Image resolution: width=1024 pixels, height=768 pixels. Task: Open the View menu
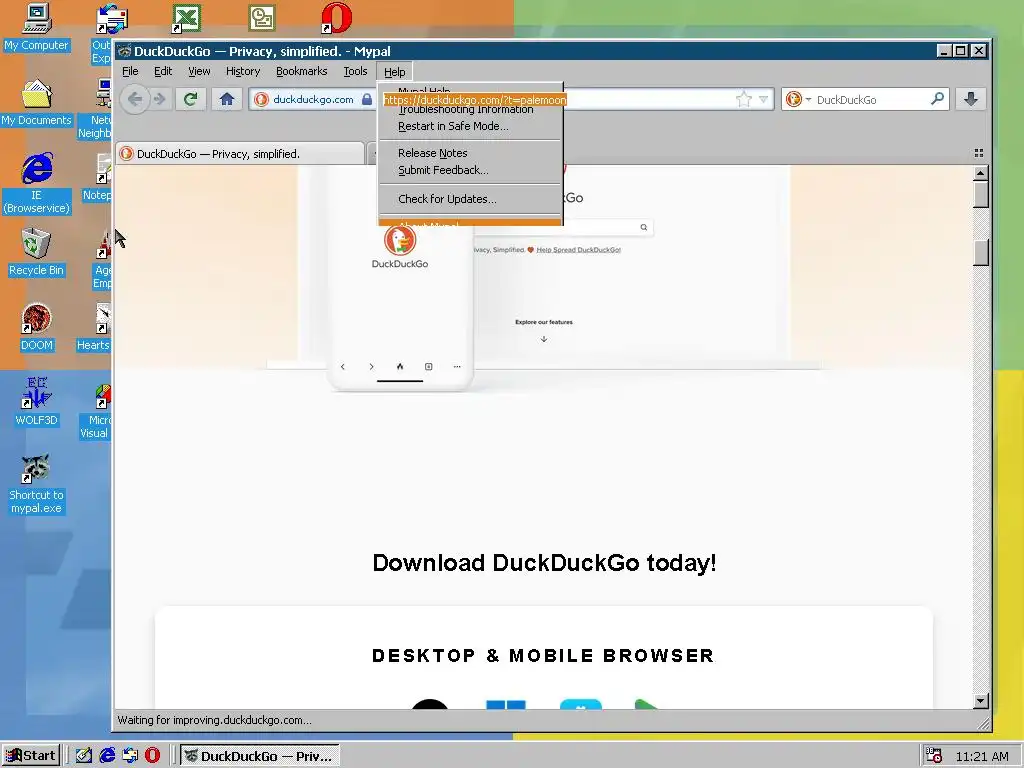199,71
